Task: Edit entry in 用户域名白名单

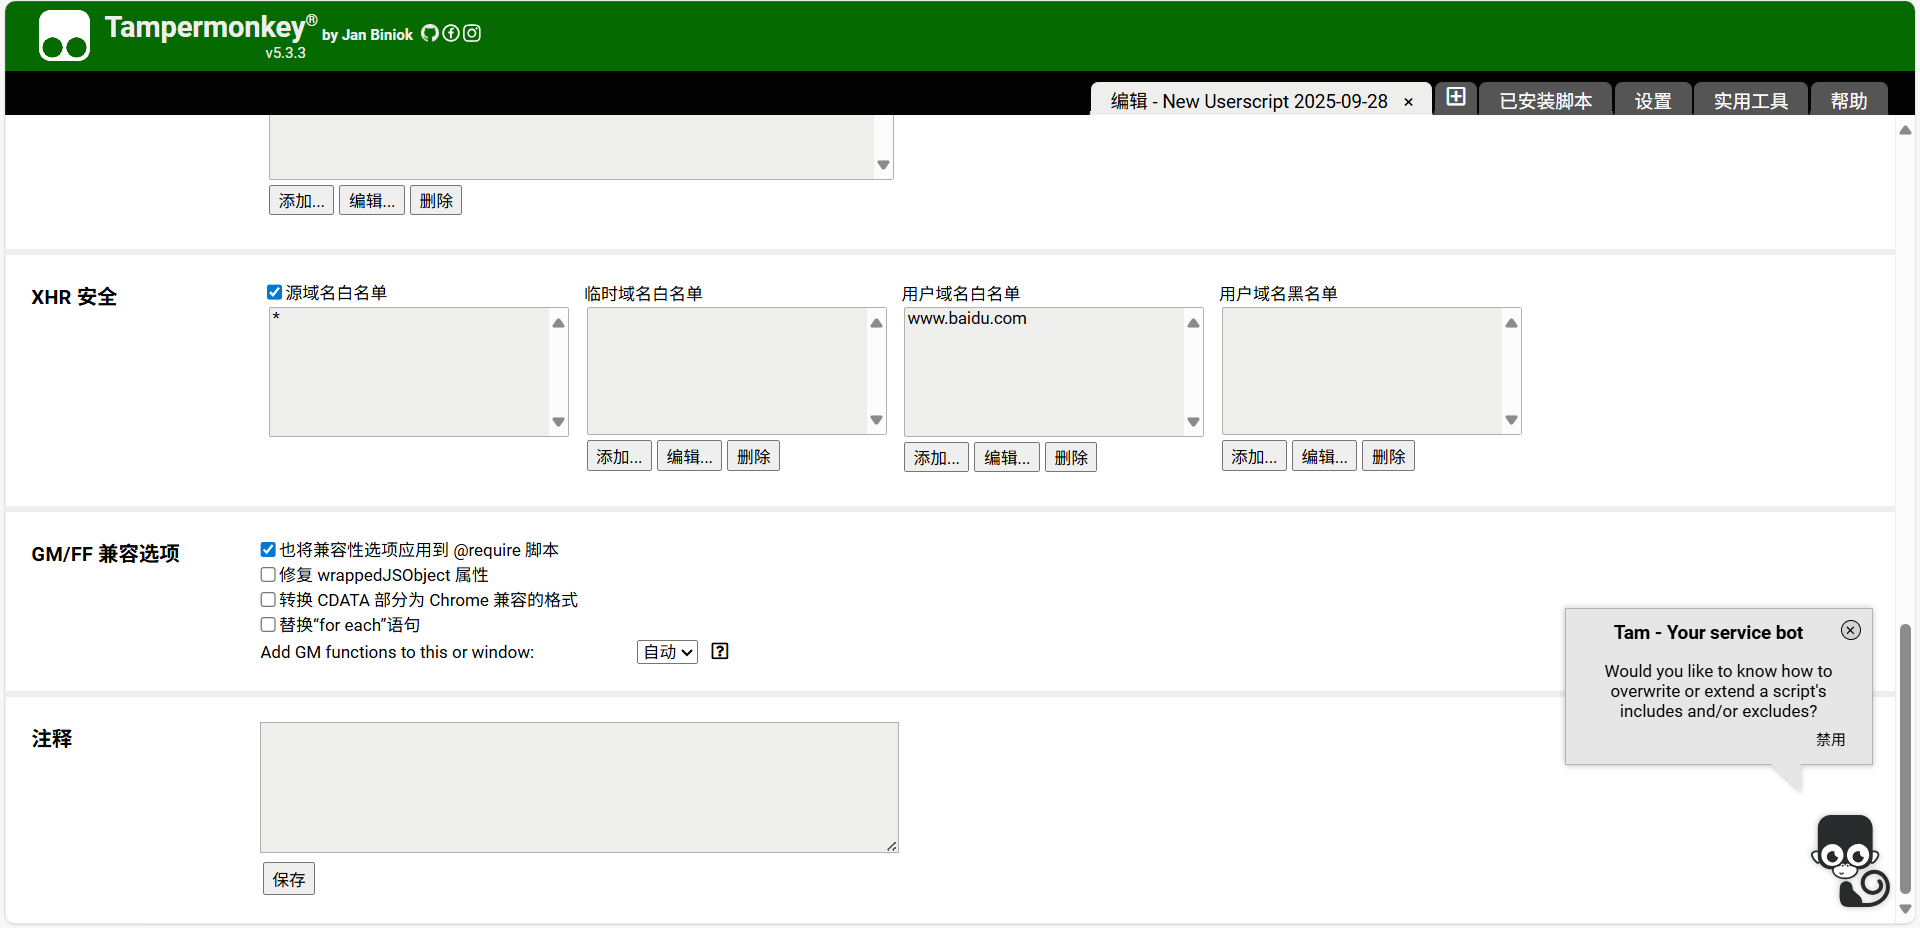Action: tap(1007, 457)
